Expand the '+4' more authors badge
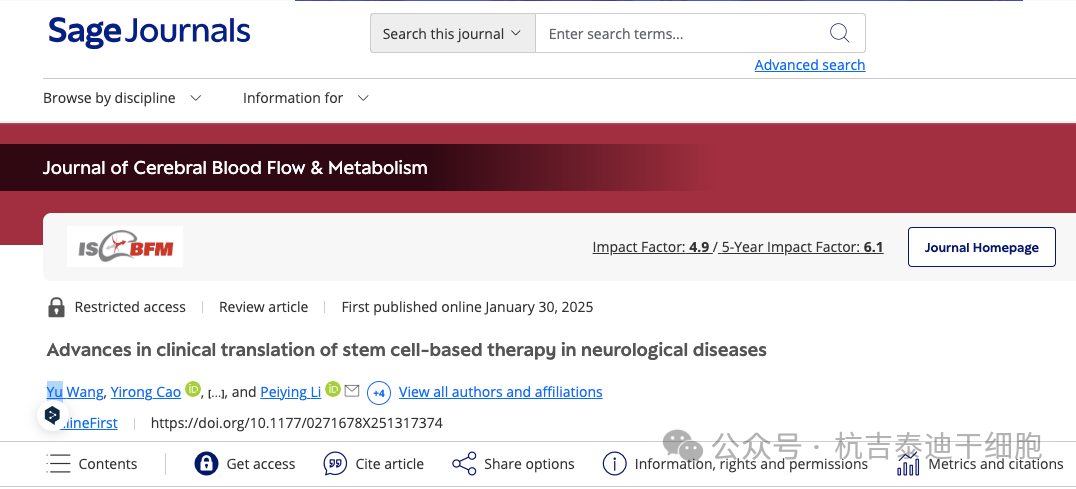1076x489 pixels. pos(379,392)
